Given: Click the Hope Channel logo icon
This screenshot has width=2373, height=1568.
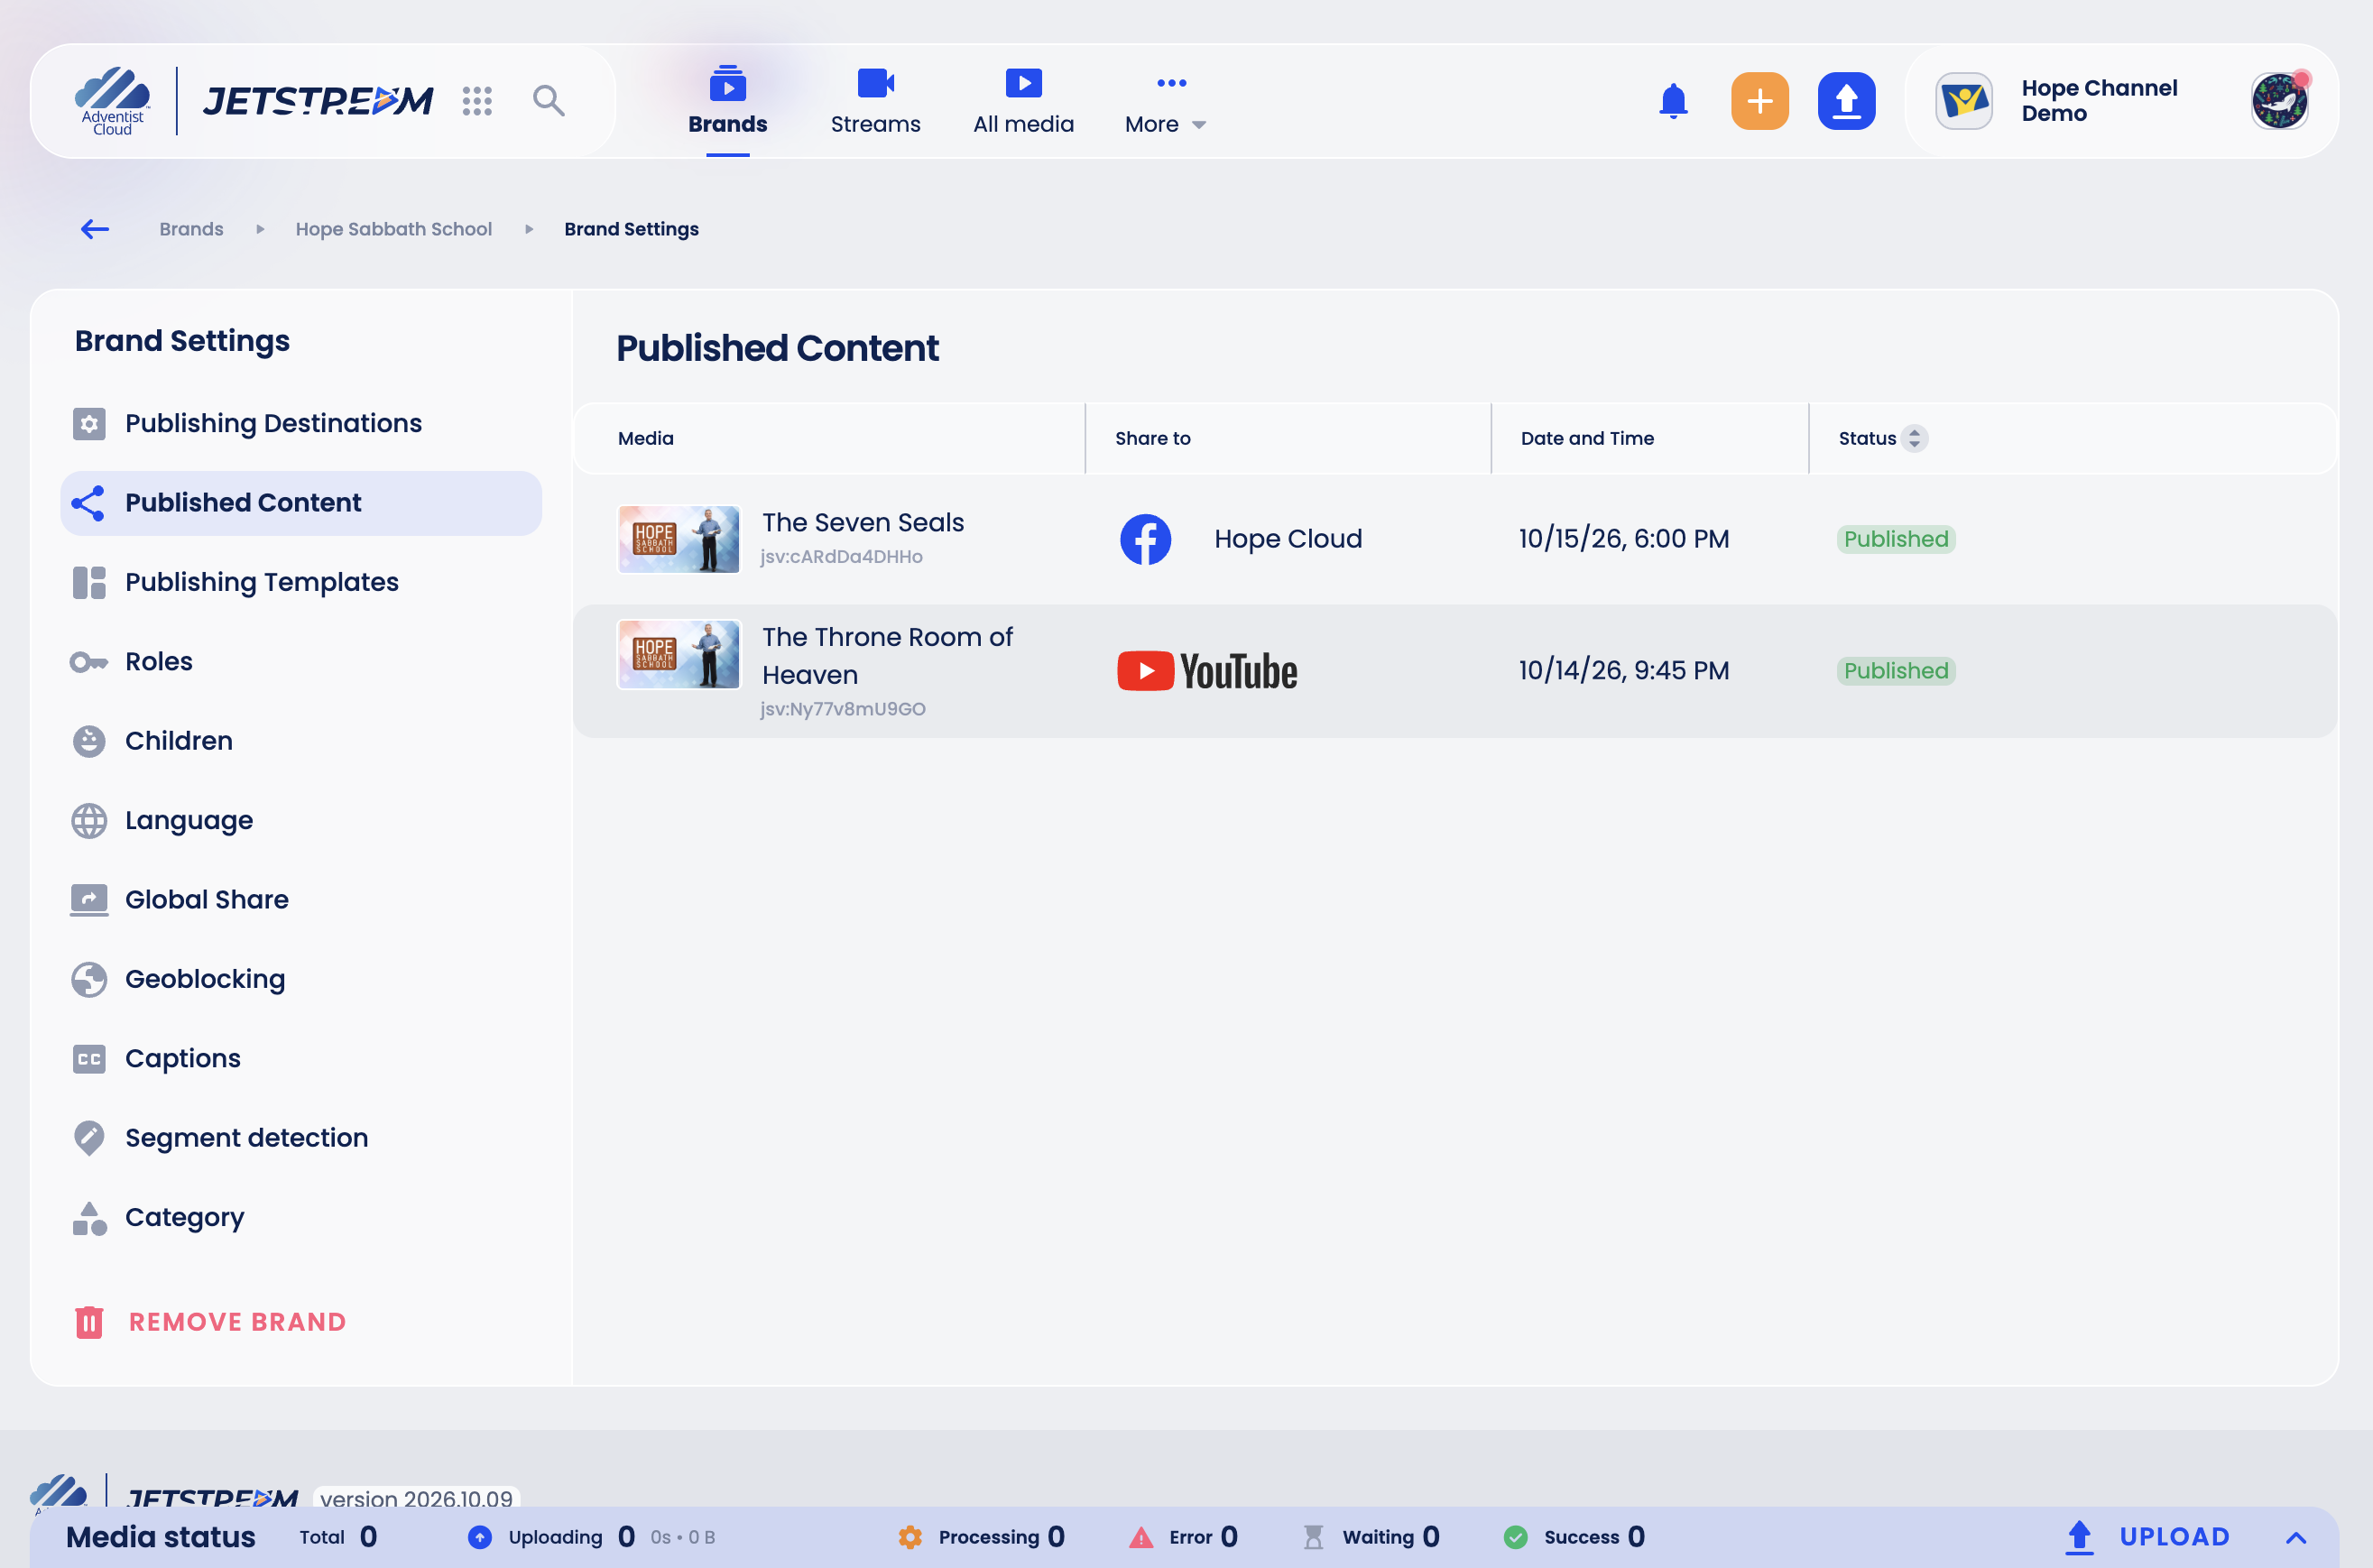Looking at the screenshot, I should point(1963,101).
